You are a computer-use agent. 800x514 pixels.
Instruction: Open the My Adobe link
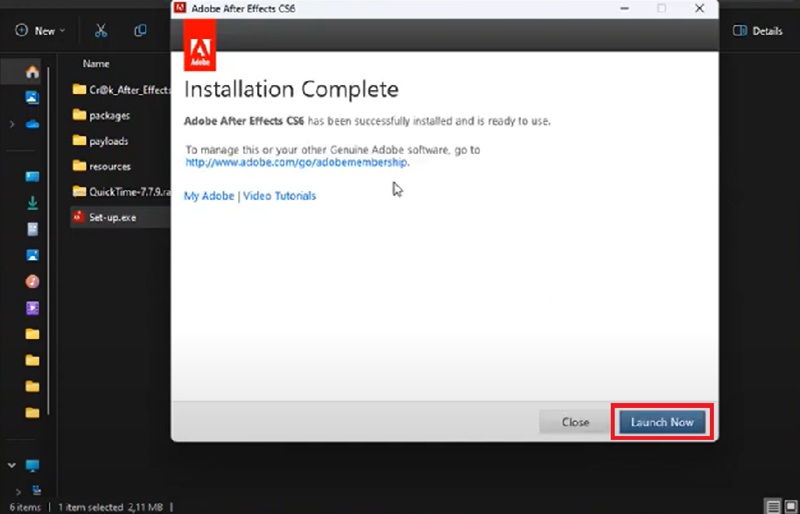pos(209,196)
